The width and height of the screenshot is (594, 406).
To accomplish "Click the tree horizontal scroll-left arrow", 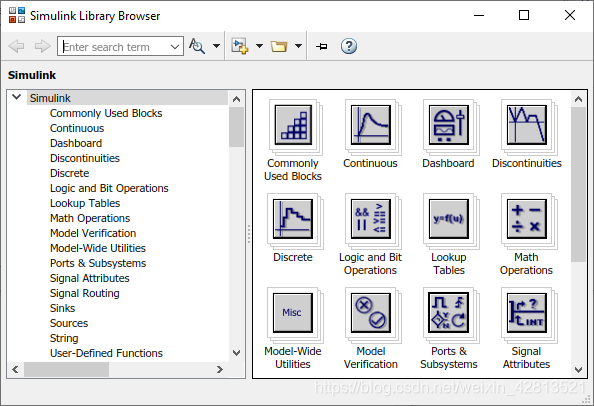I will pyautogui.click(x=15, y=369).
